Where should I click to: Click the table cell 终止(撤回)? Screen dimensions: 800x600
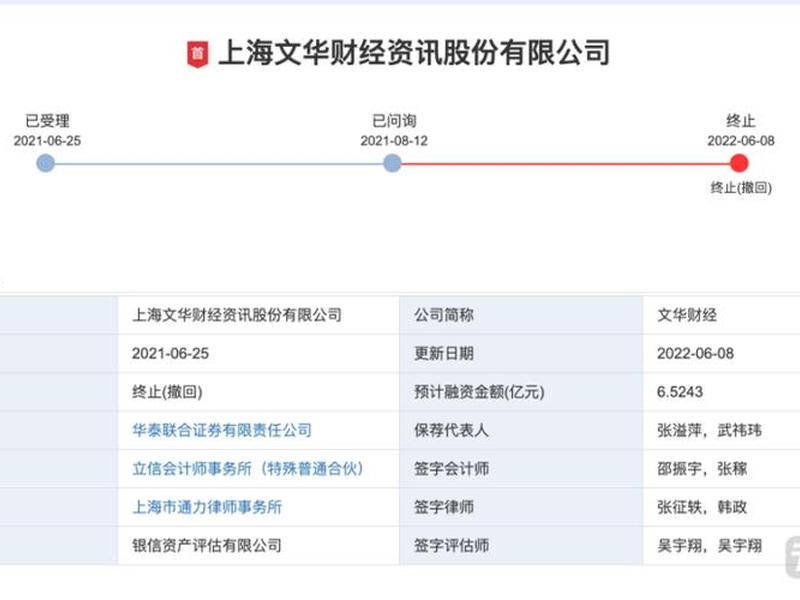point(259,392)
